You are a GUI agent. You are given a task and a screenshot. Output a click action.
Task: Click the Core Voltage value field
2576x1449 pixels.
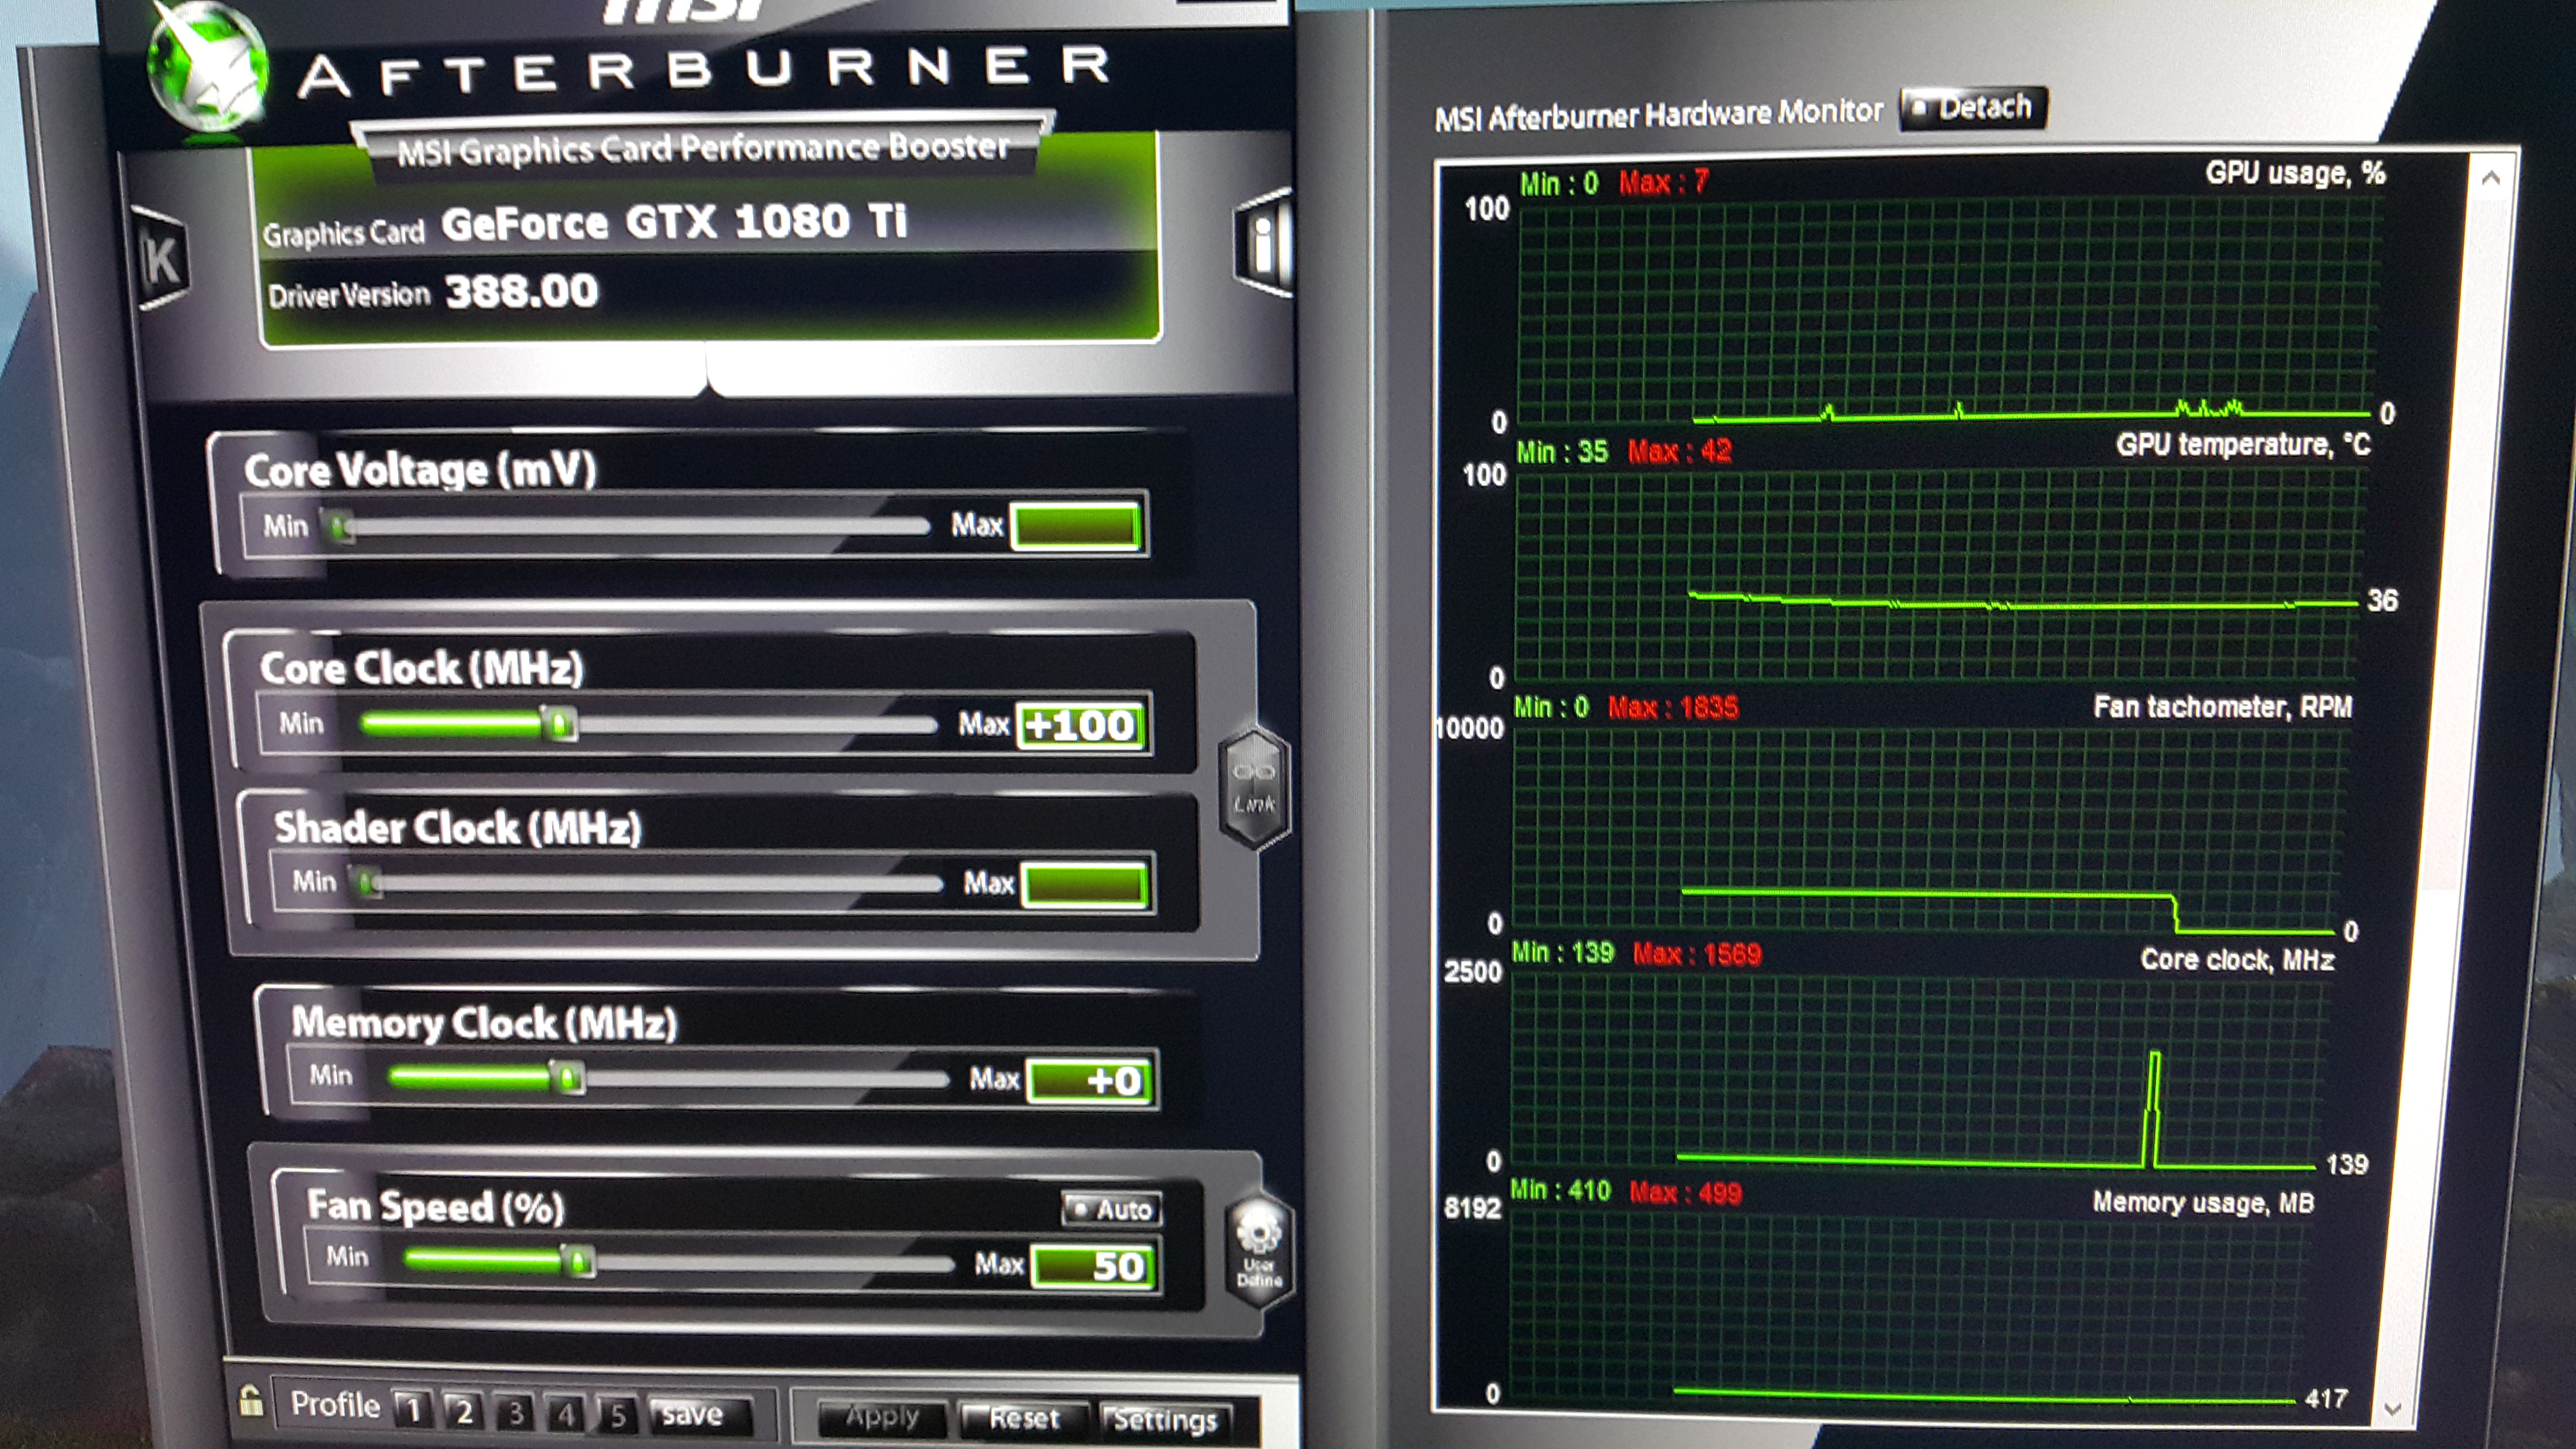1076,526
